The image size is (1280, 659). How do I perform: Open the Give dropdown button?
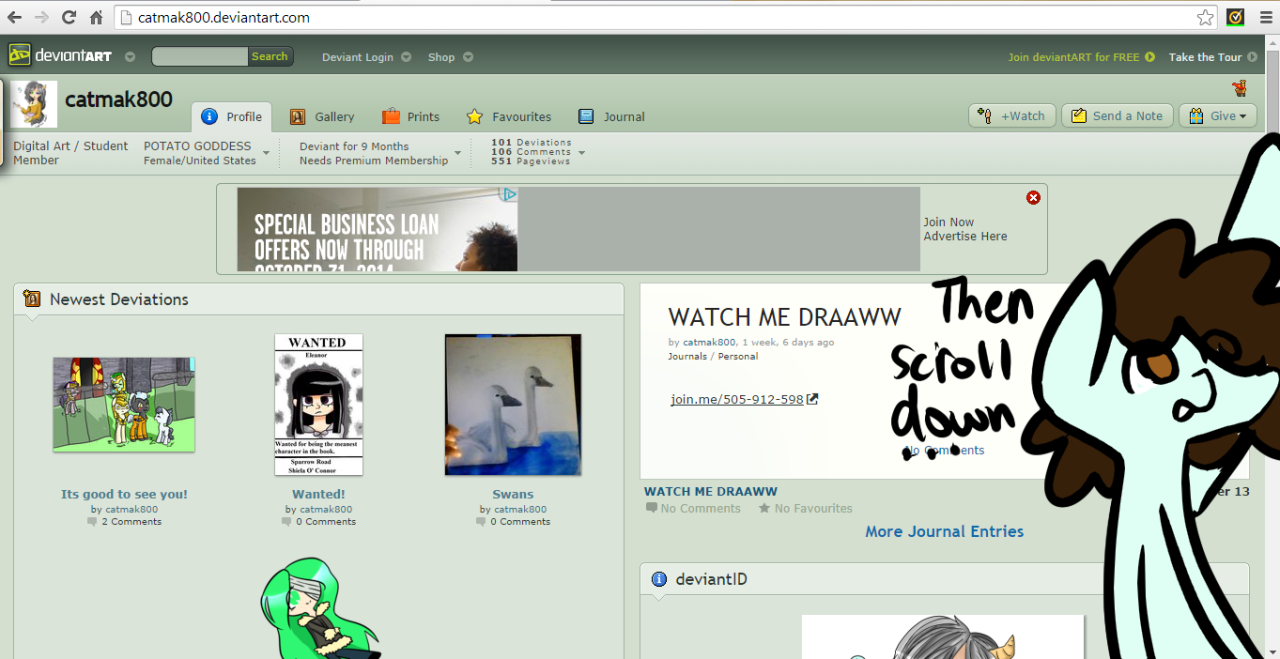click(1218, 116)
